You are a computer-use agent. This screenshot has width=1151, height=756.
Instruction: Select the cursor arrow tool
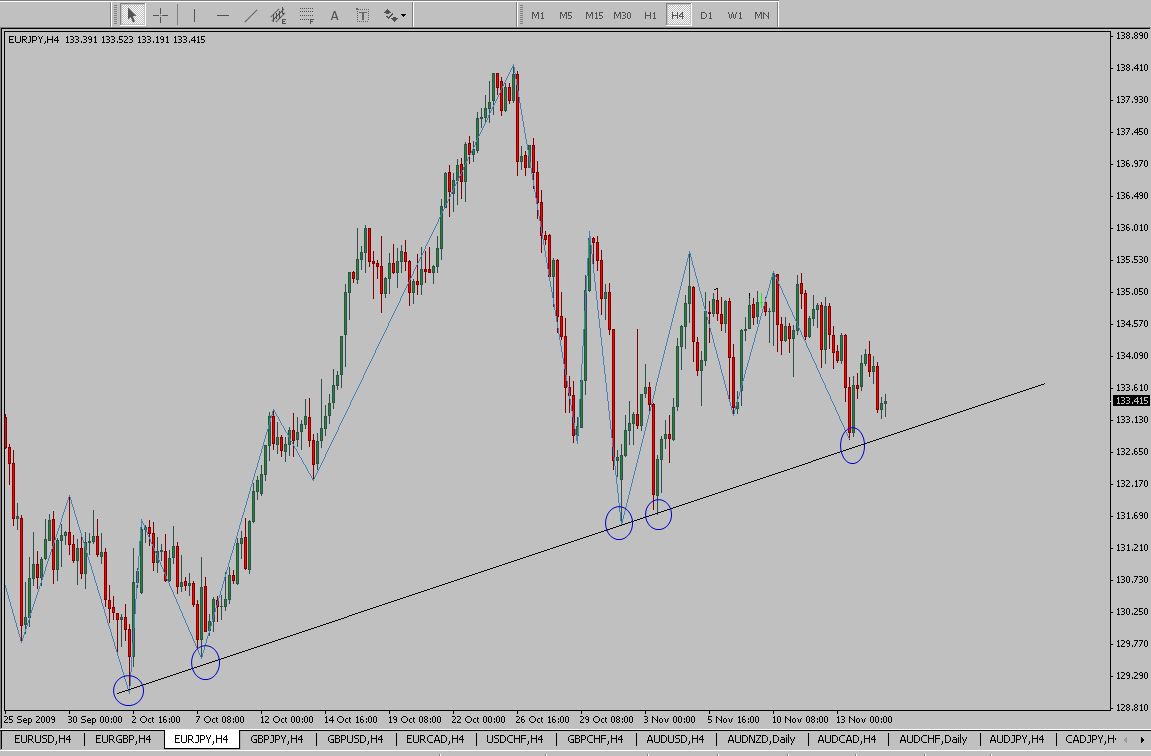pyautogui.click(x=132, y=15)
